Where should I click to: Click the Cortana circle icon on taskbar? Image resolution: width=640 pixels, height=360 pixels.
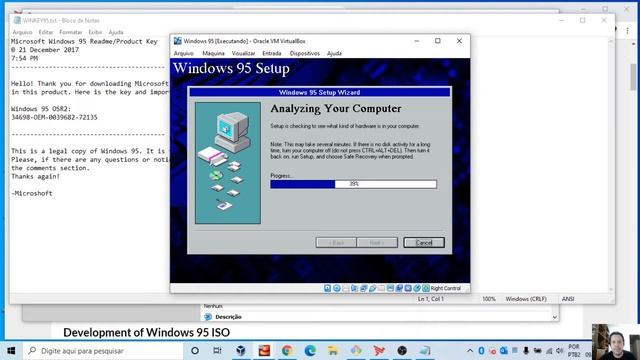[195, 351]
